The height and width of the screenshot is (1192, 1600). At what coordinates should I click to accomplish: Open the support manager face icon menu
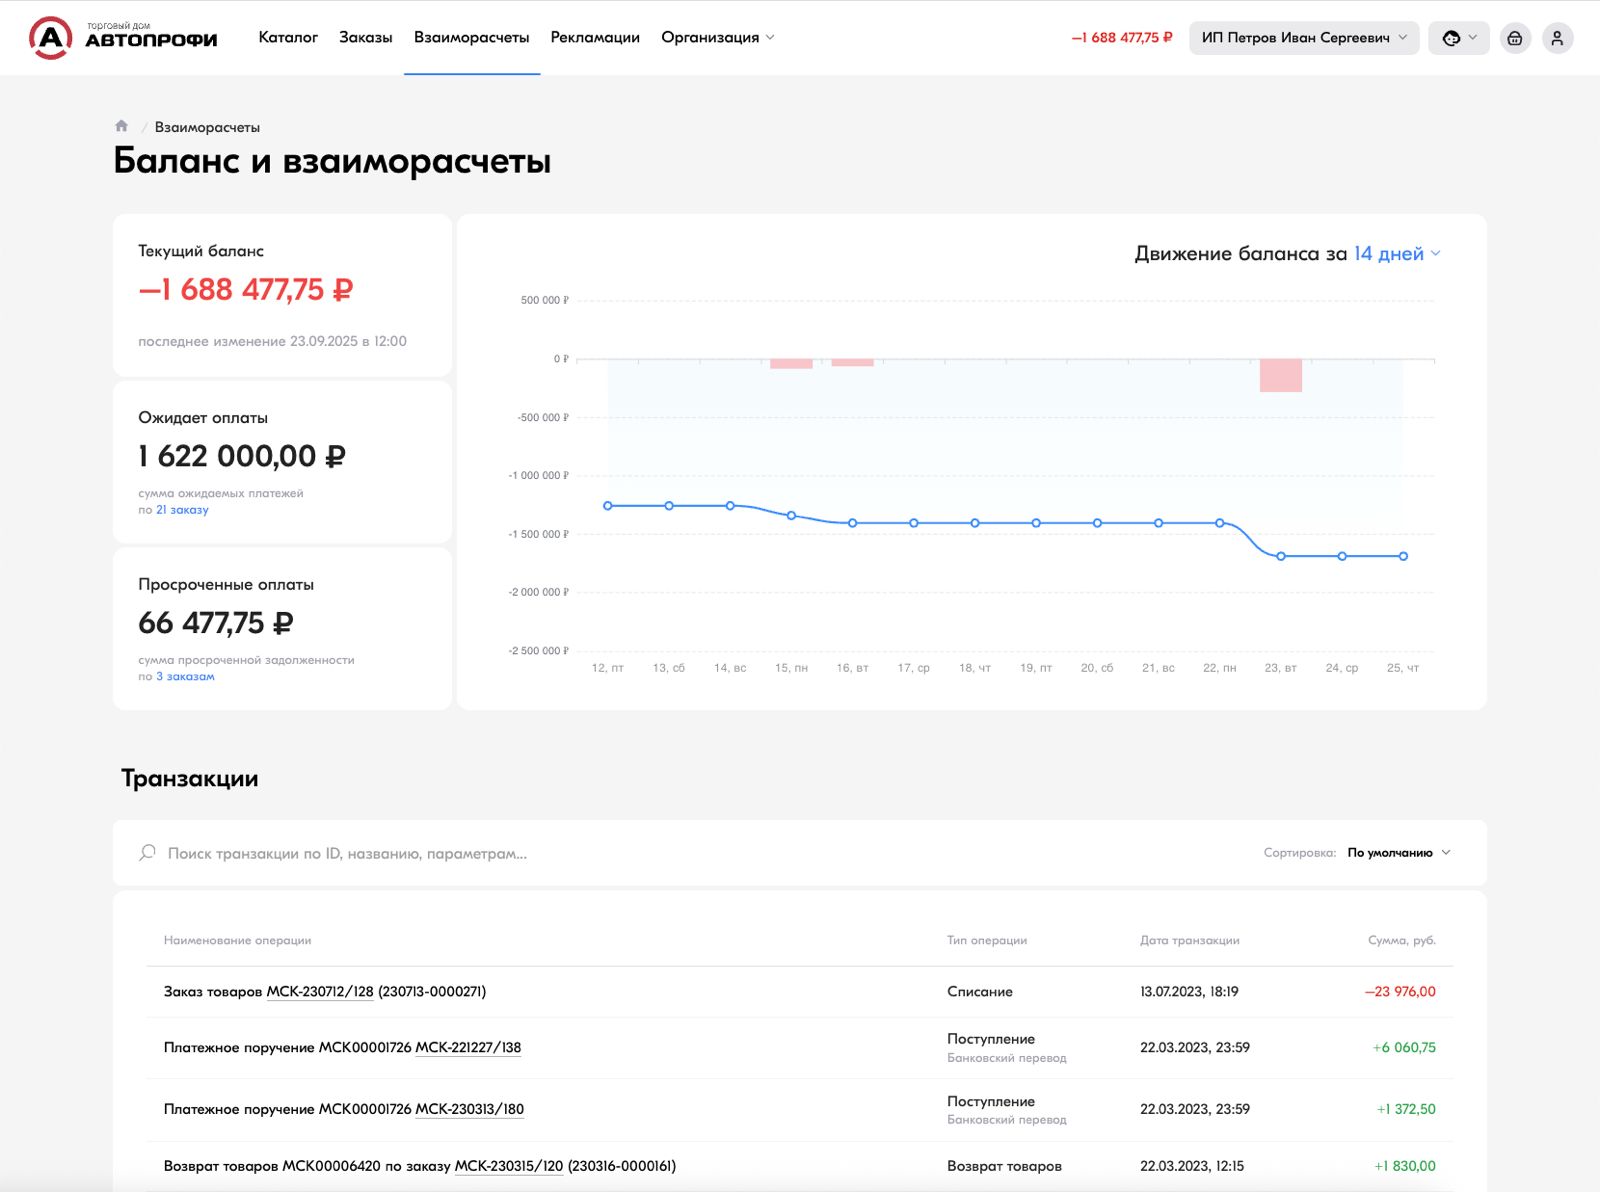click(1458, 38)
